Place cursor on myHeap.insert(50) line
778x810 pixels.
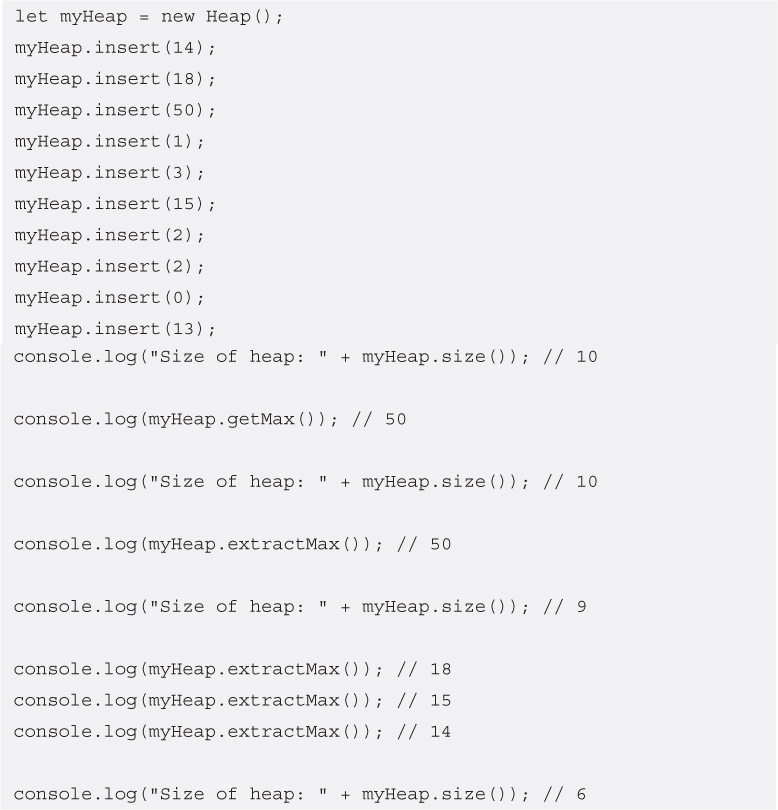tap(115, 109)
